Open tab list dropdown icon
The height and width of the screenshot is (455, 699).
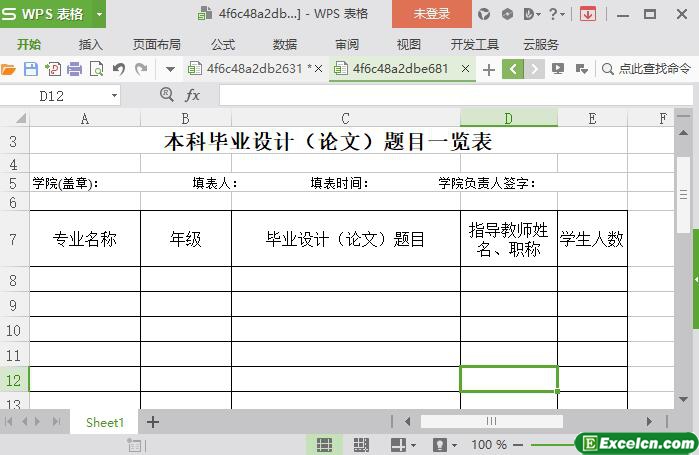(x=581, y=69)
